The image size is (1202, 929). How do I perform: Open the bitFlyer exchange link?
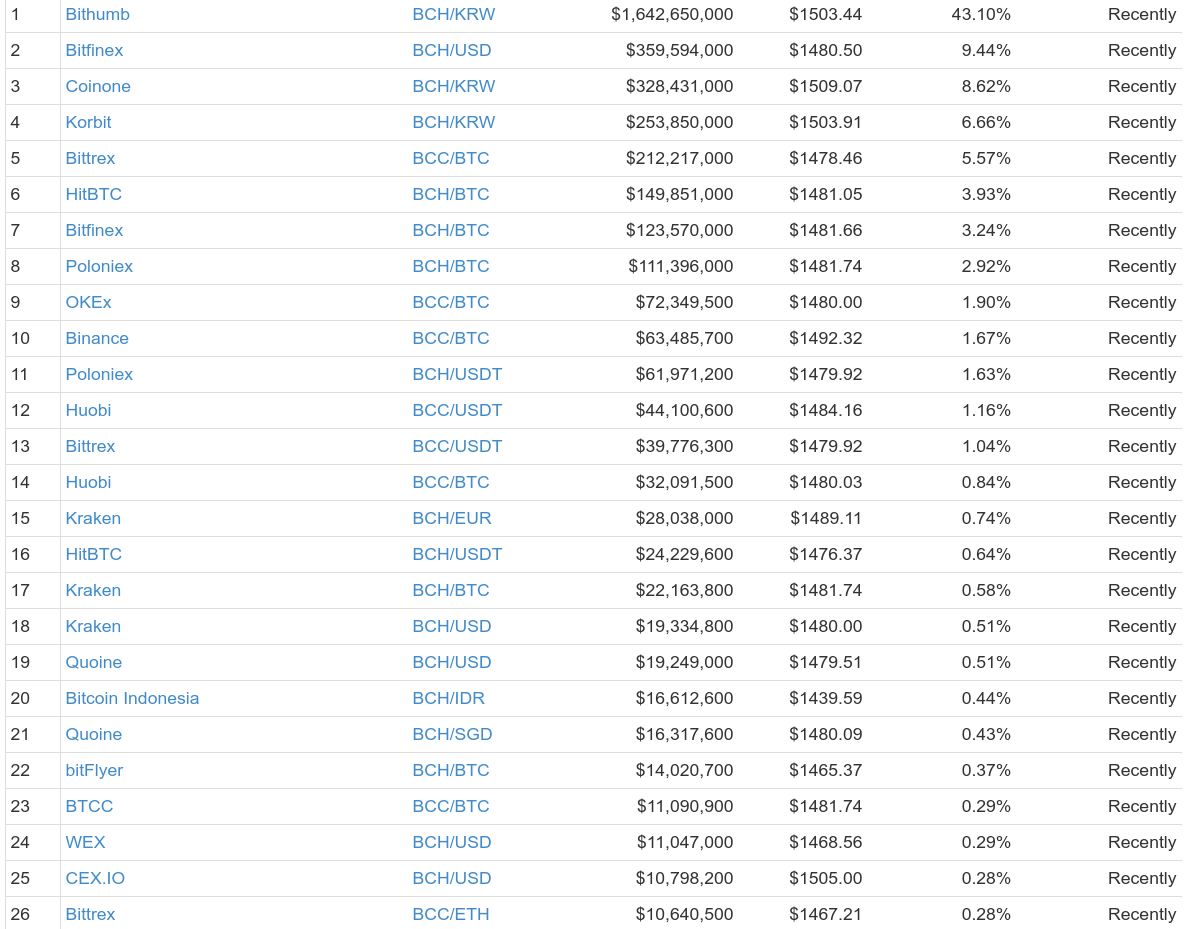94,770
